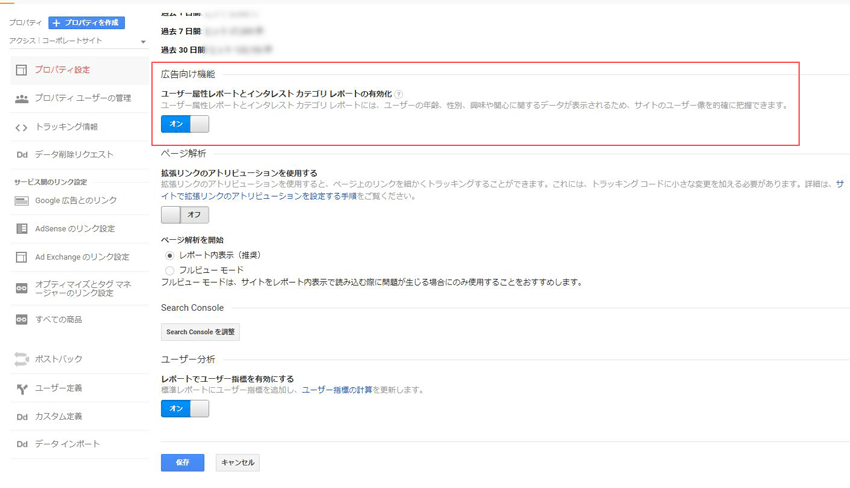Click the Dd icon beside データ インポート
Screen dimensions: 850x488
pos(22,444)
